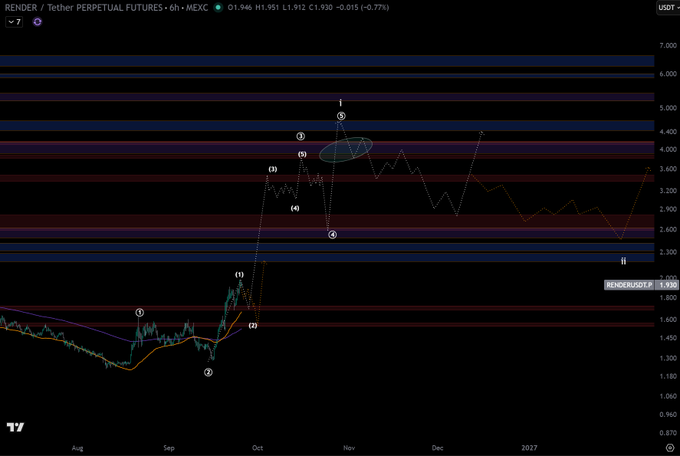Image resolution: width=680 pixels, height=456 pixels.
Task: Select the circled 1 wave label
Action: click(140, 312)
